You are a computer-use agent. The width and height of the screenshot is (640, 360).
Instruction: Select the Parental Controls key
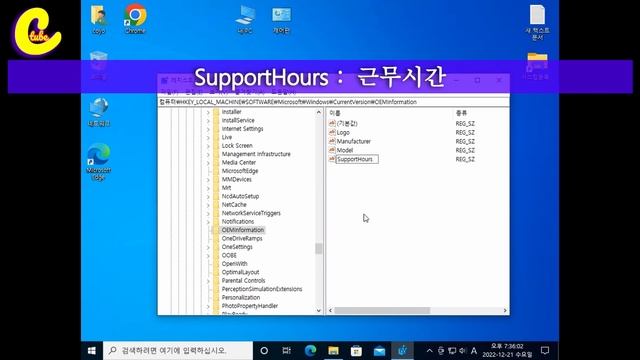pos(243,281)
